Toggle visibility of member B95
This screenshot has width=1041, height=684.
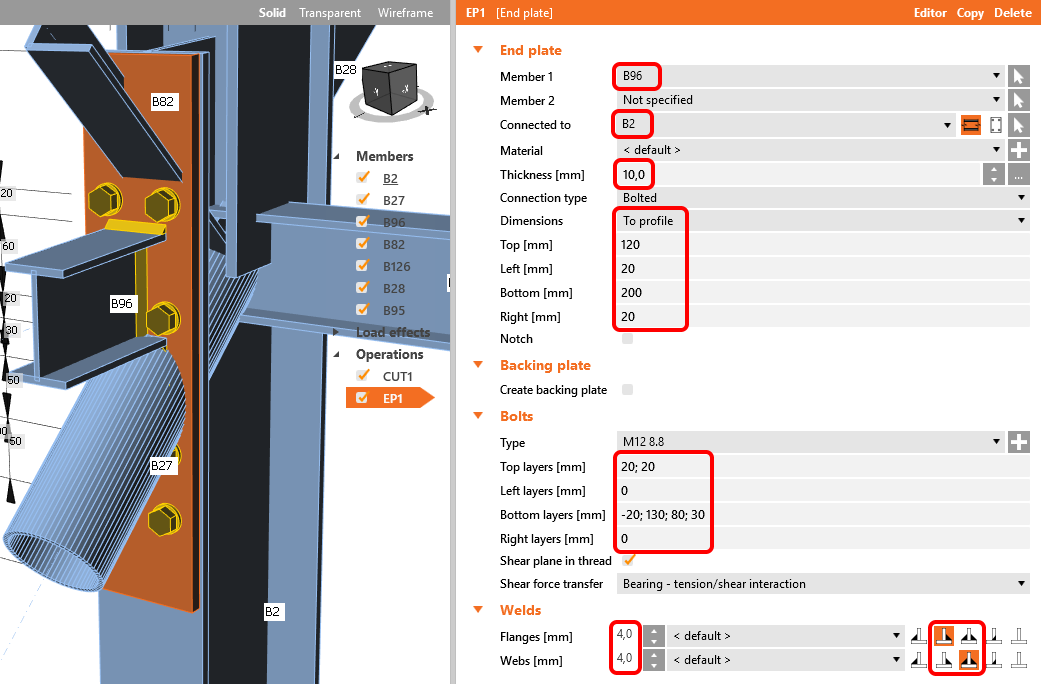tap(362, 309)
